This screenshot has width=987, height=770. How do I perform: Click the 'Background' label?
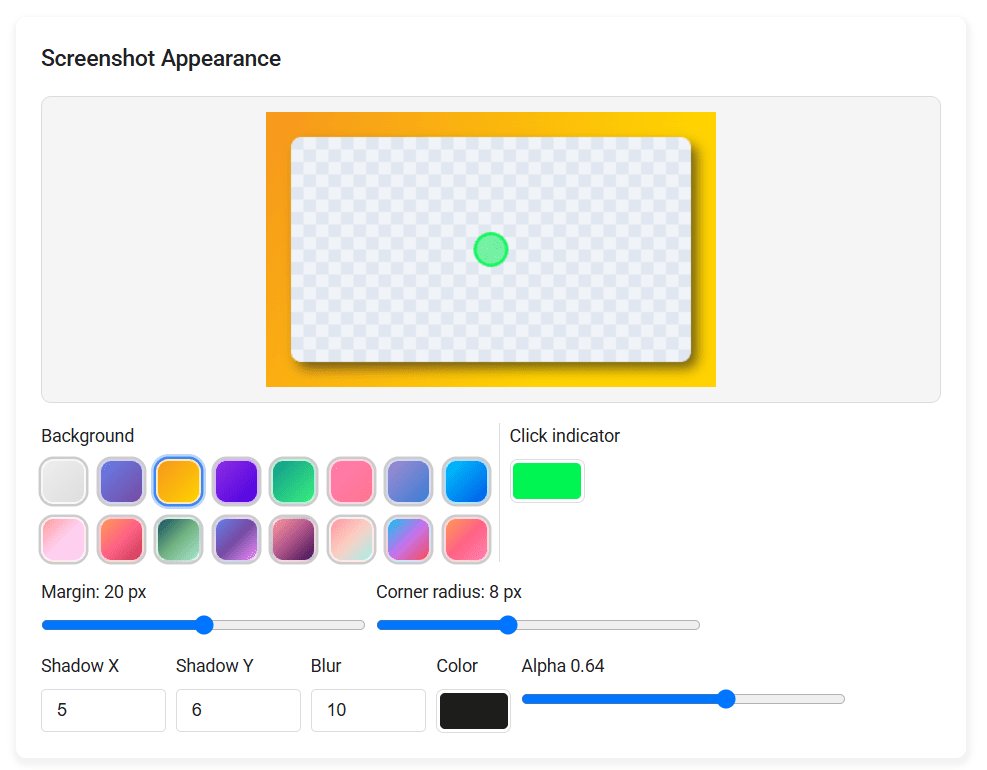tap(87, 436)
